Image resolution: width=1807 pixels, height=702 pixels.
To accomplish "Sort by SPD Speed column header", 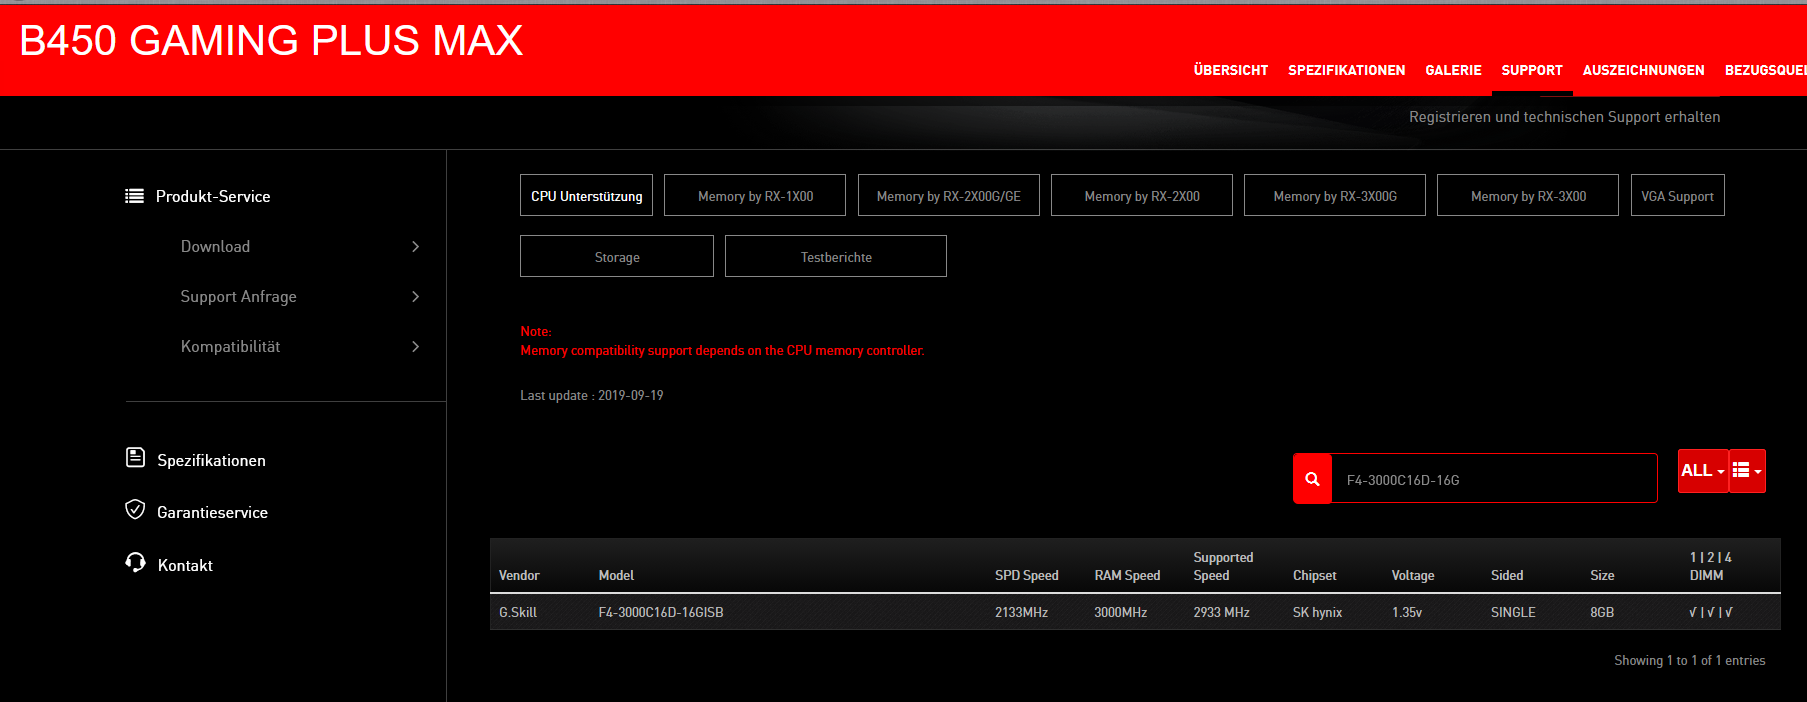I will pos(1026,575).
